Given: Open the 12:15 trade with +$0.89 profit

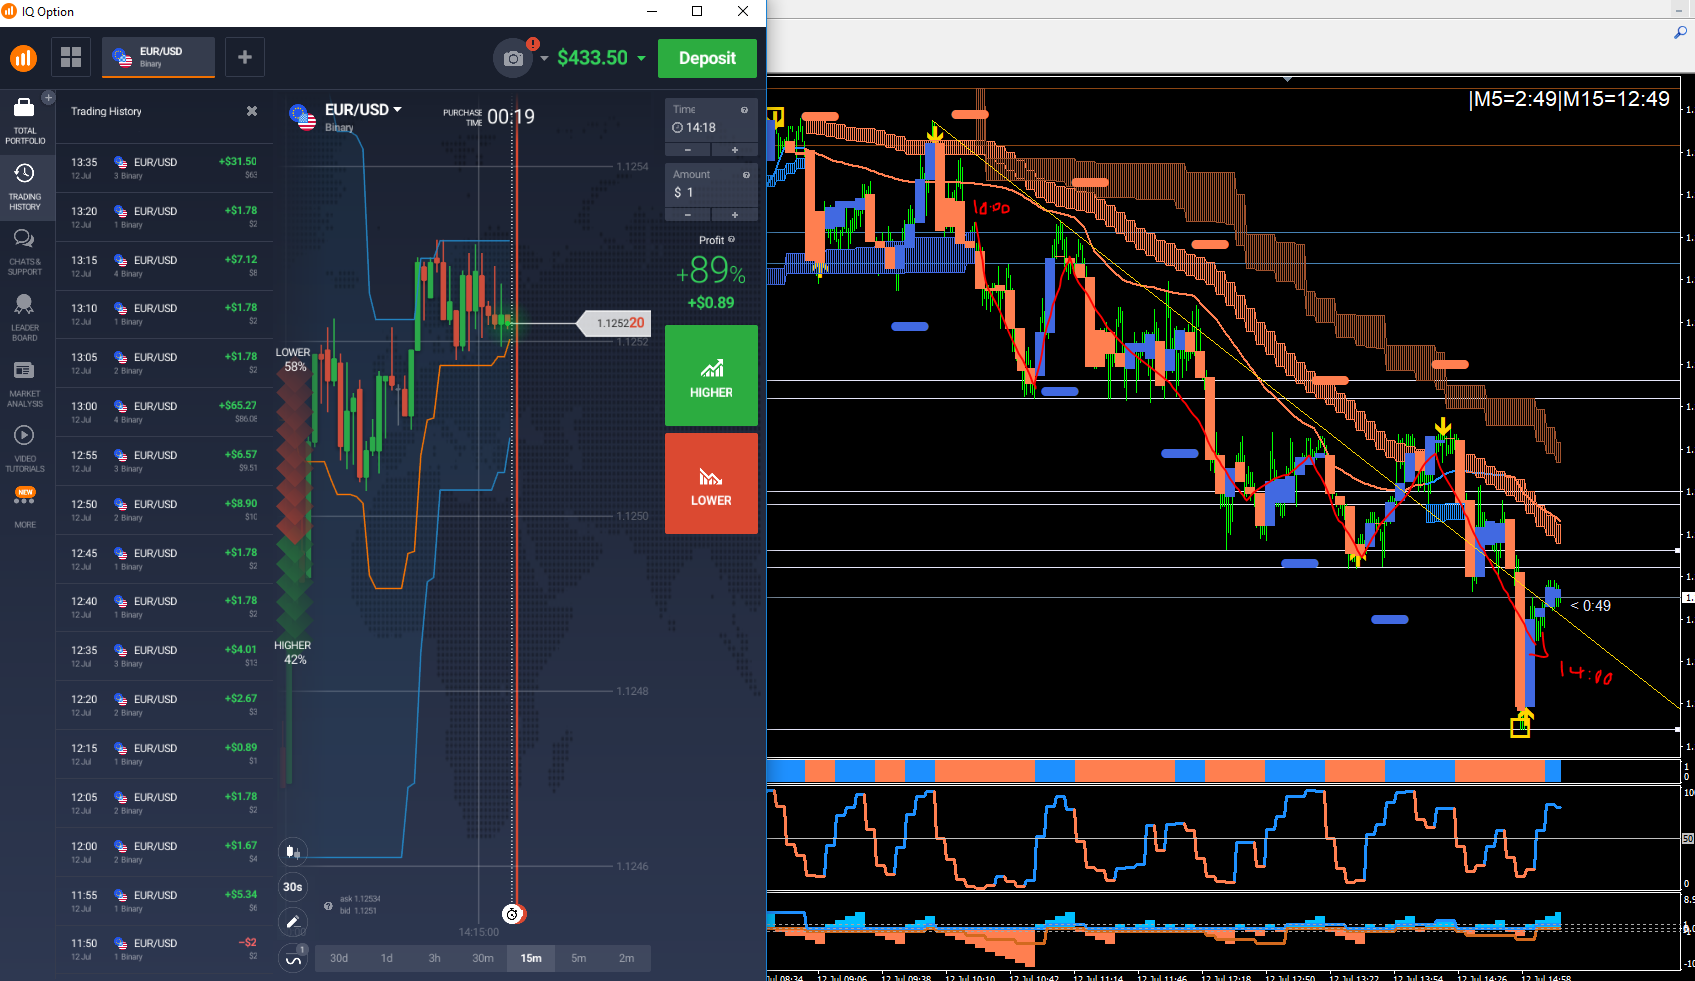Looking at the screenshot, I should [x=164, y=754].
